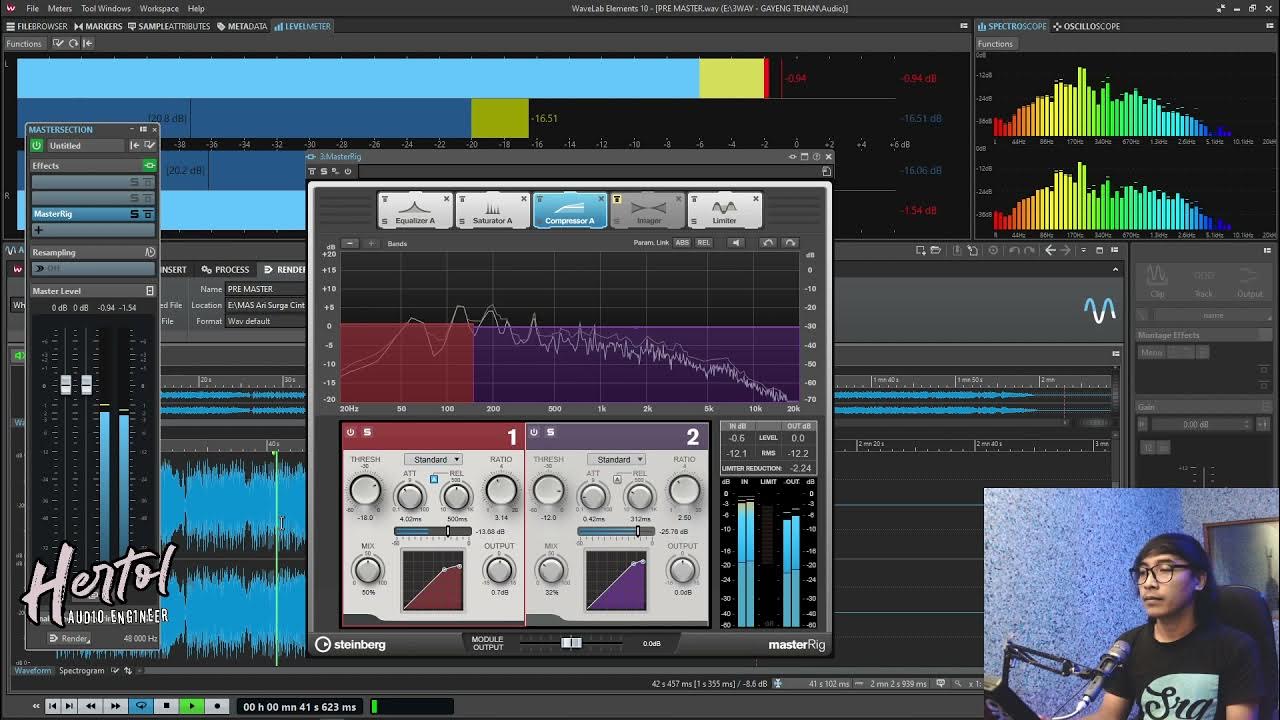The width and height of the screenshot is (1280, 720).
Task: Redo MasterRig change
Action: point(790,242)
